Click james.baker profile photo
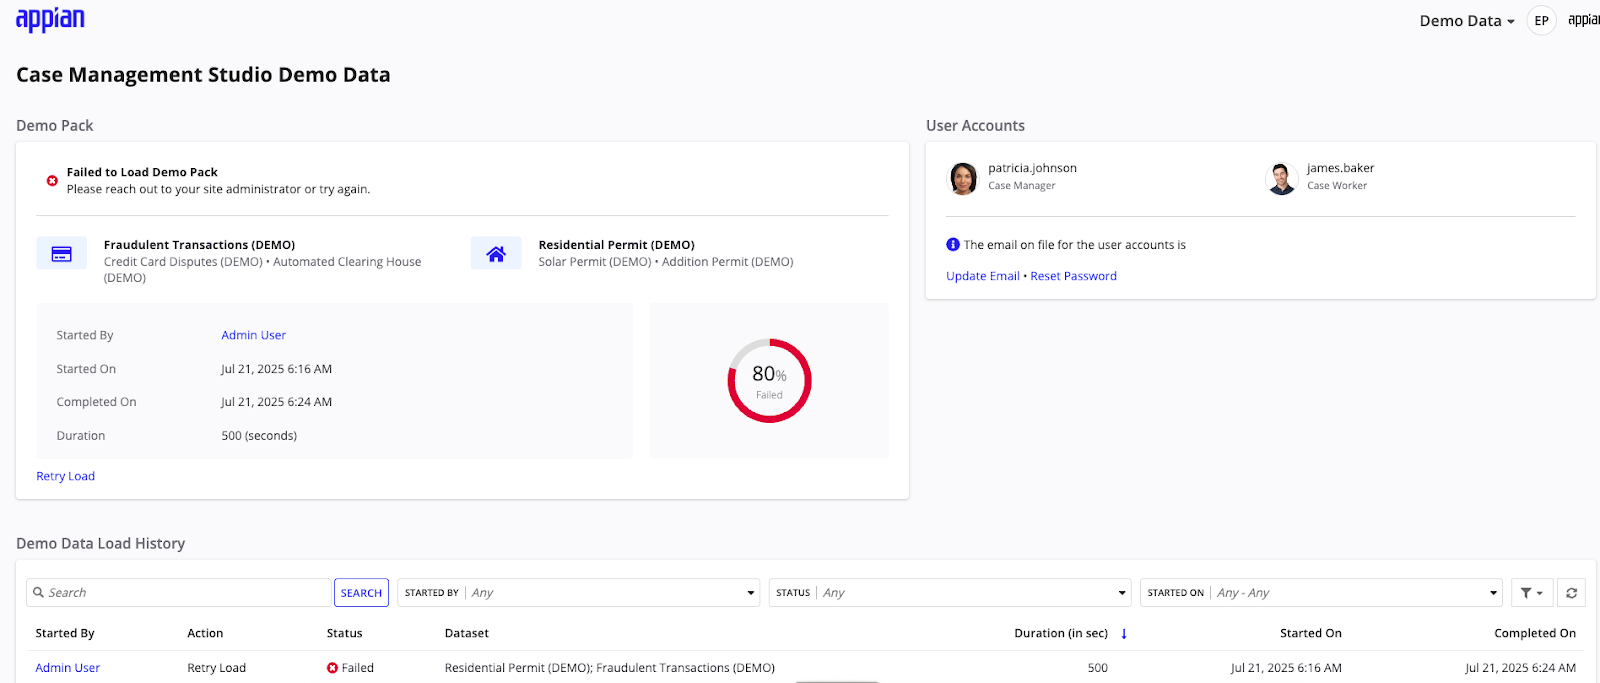 1281,178
